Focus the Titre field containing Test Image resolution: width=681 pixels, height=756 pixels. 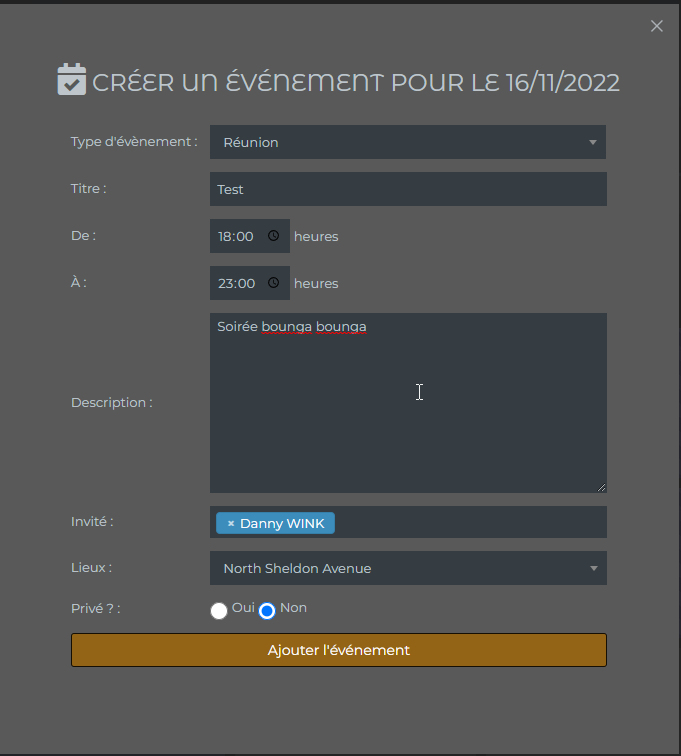click(408, 189)
